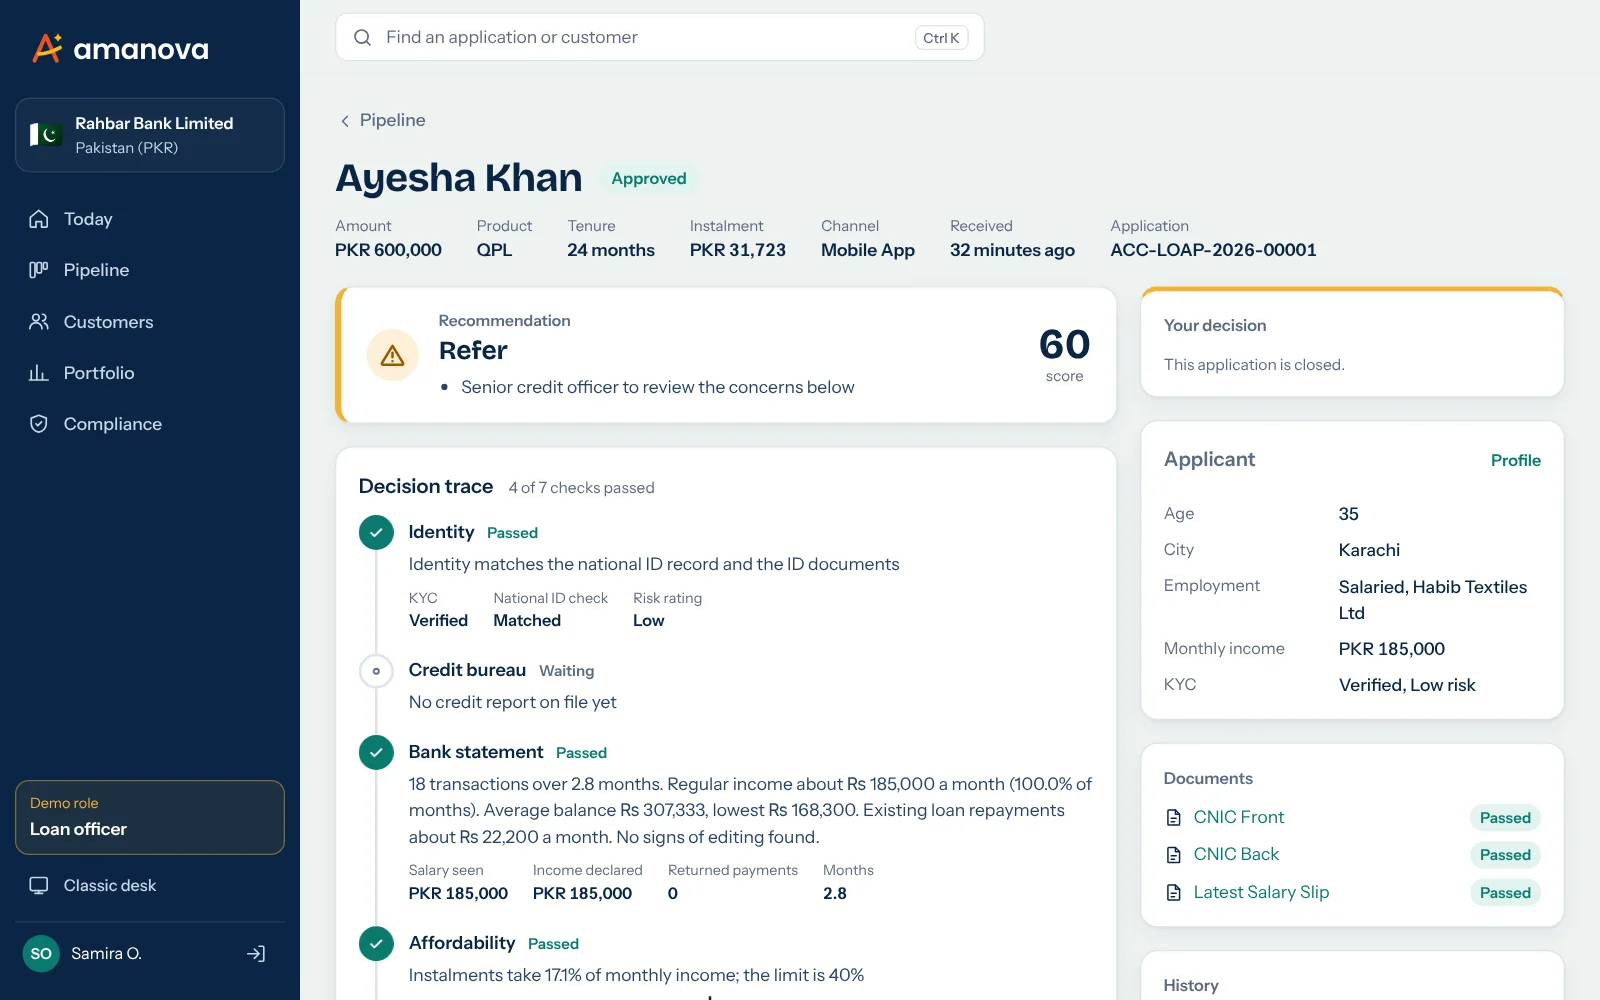Click the CNIC Back document icon
The height and width of the screenshot is (1000, 1600).
tap(1174, 855)
